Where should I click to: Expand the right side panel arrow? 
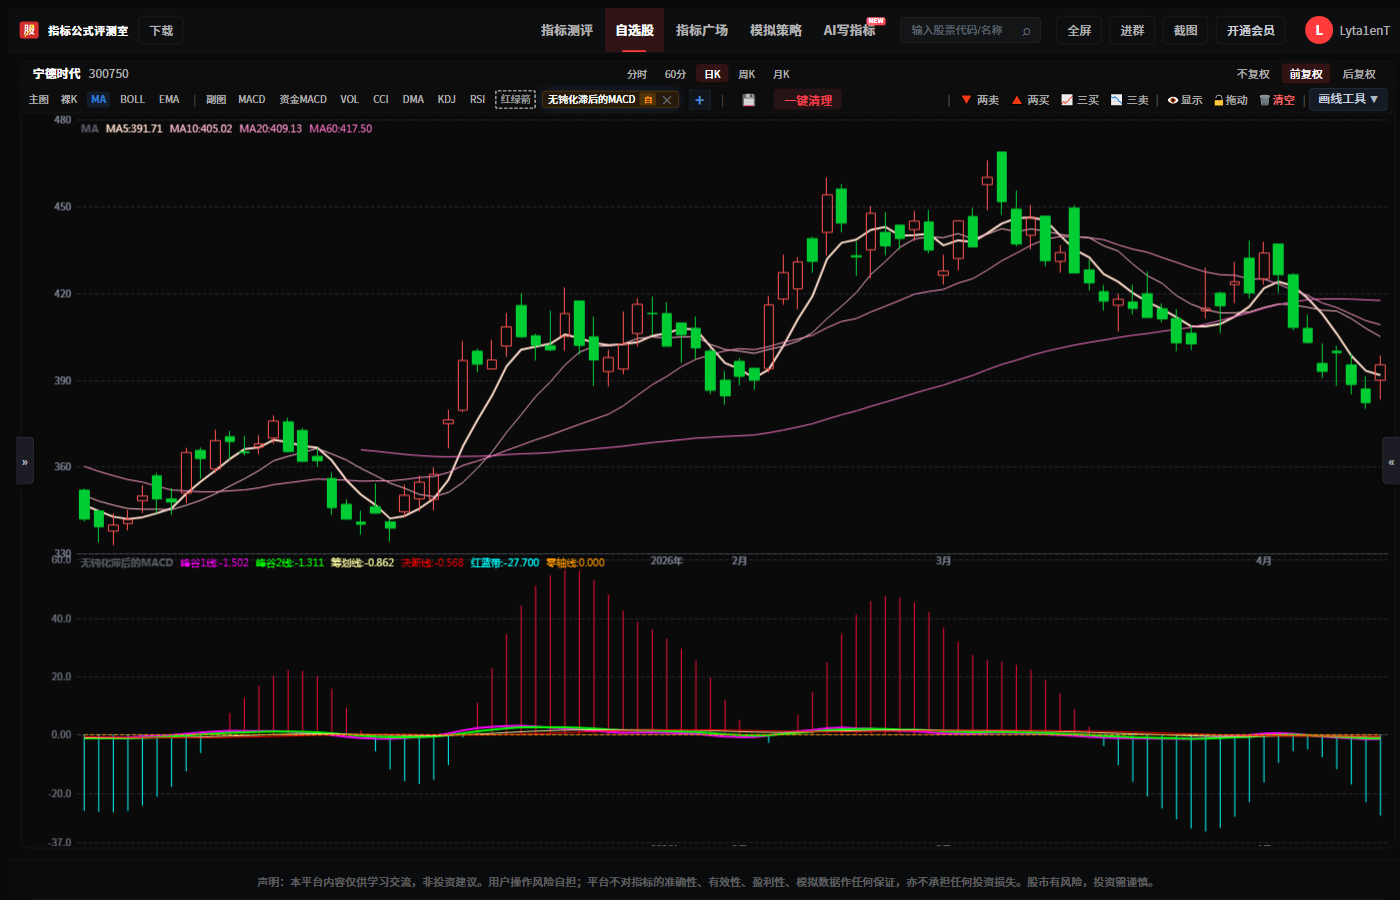1391,461
